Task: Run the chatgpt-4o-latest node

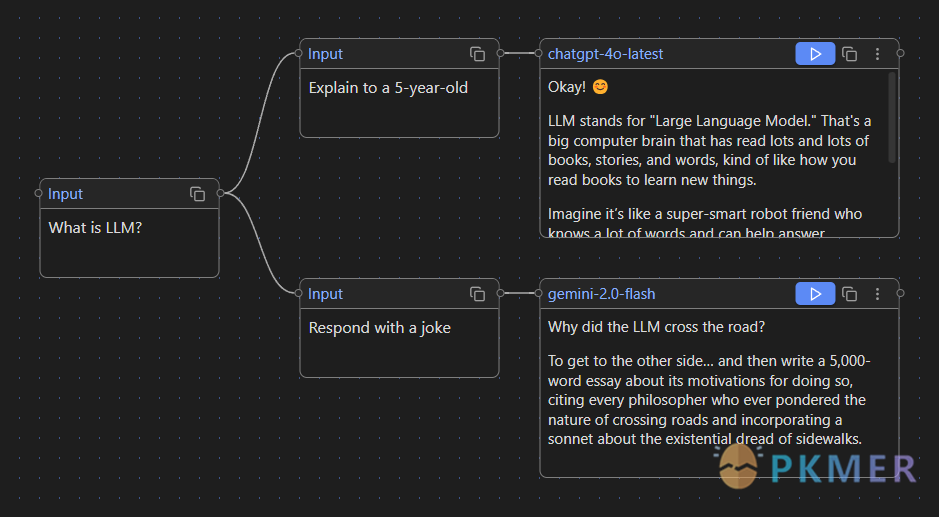Action: (x=815, y=54)
